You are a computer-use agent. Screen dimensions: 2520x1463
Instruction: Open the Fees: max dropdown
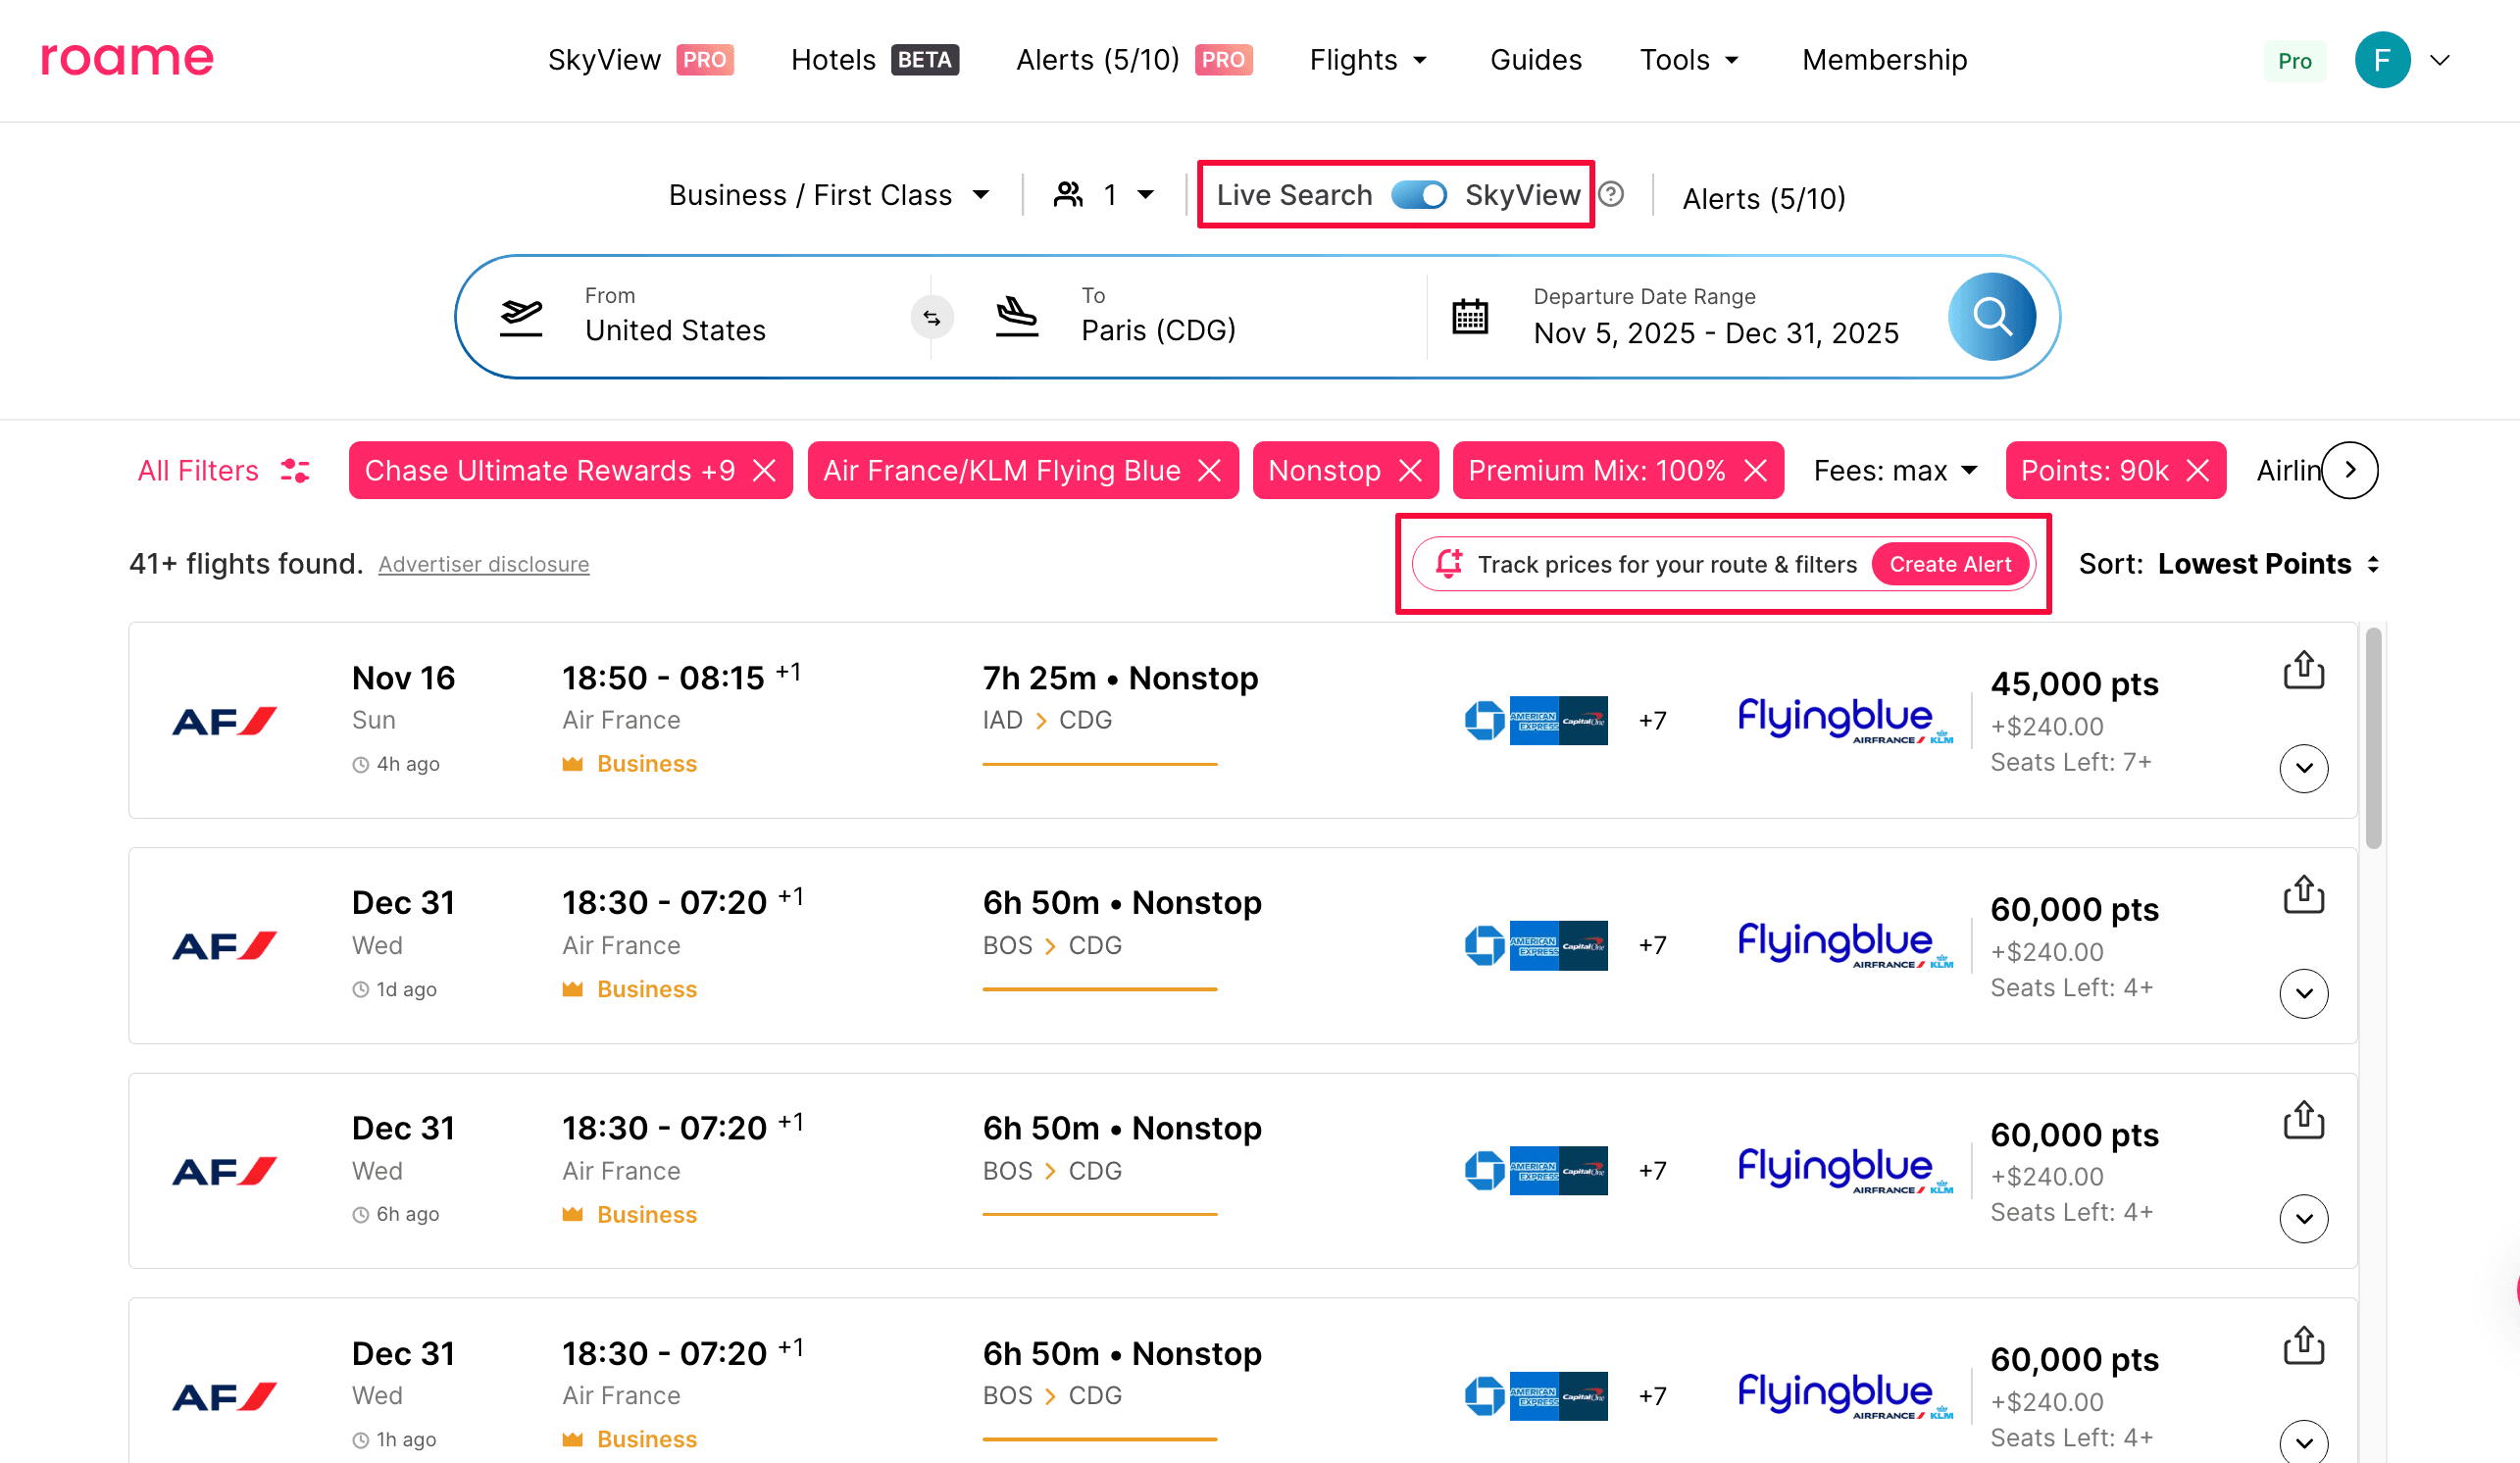[x=1894, y=470]
